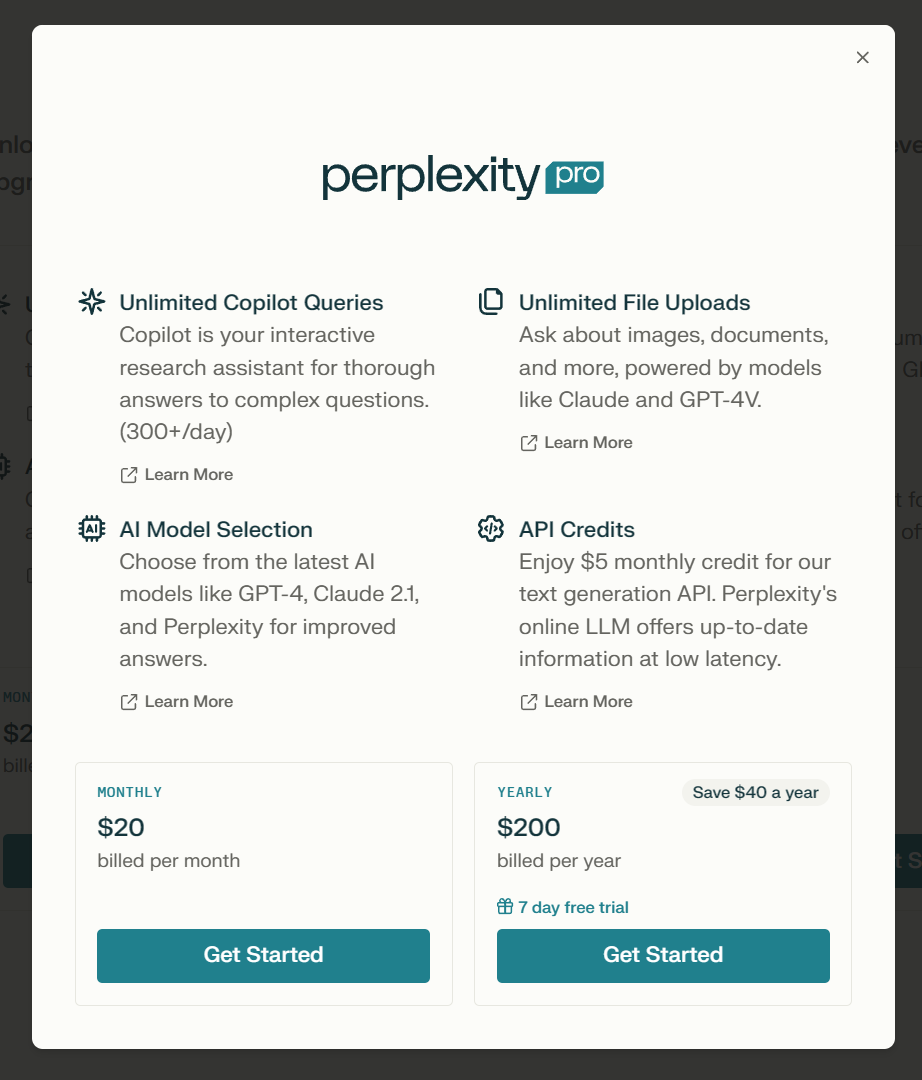Viewport: 922px width, 1080px height.
Task: Open Learn More for AI Model Selection
Action: pyautogui.click(x=188, y=702)
